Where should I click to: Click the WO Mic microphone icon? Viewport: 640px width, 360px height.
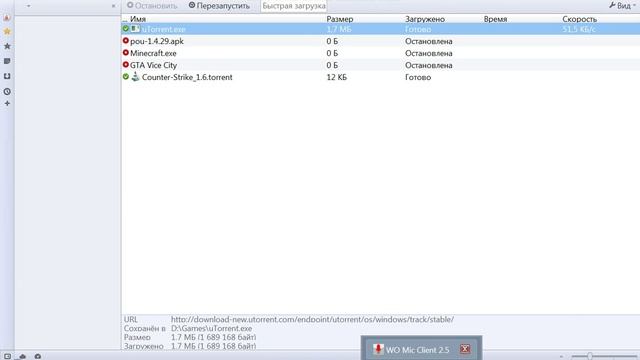[378, 349]
